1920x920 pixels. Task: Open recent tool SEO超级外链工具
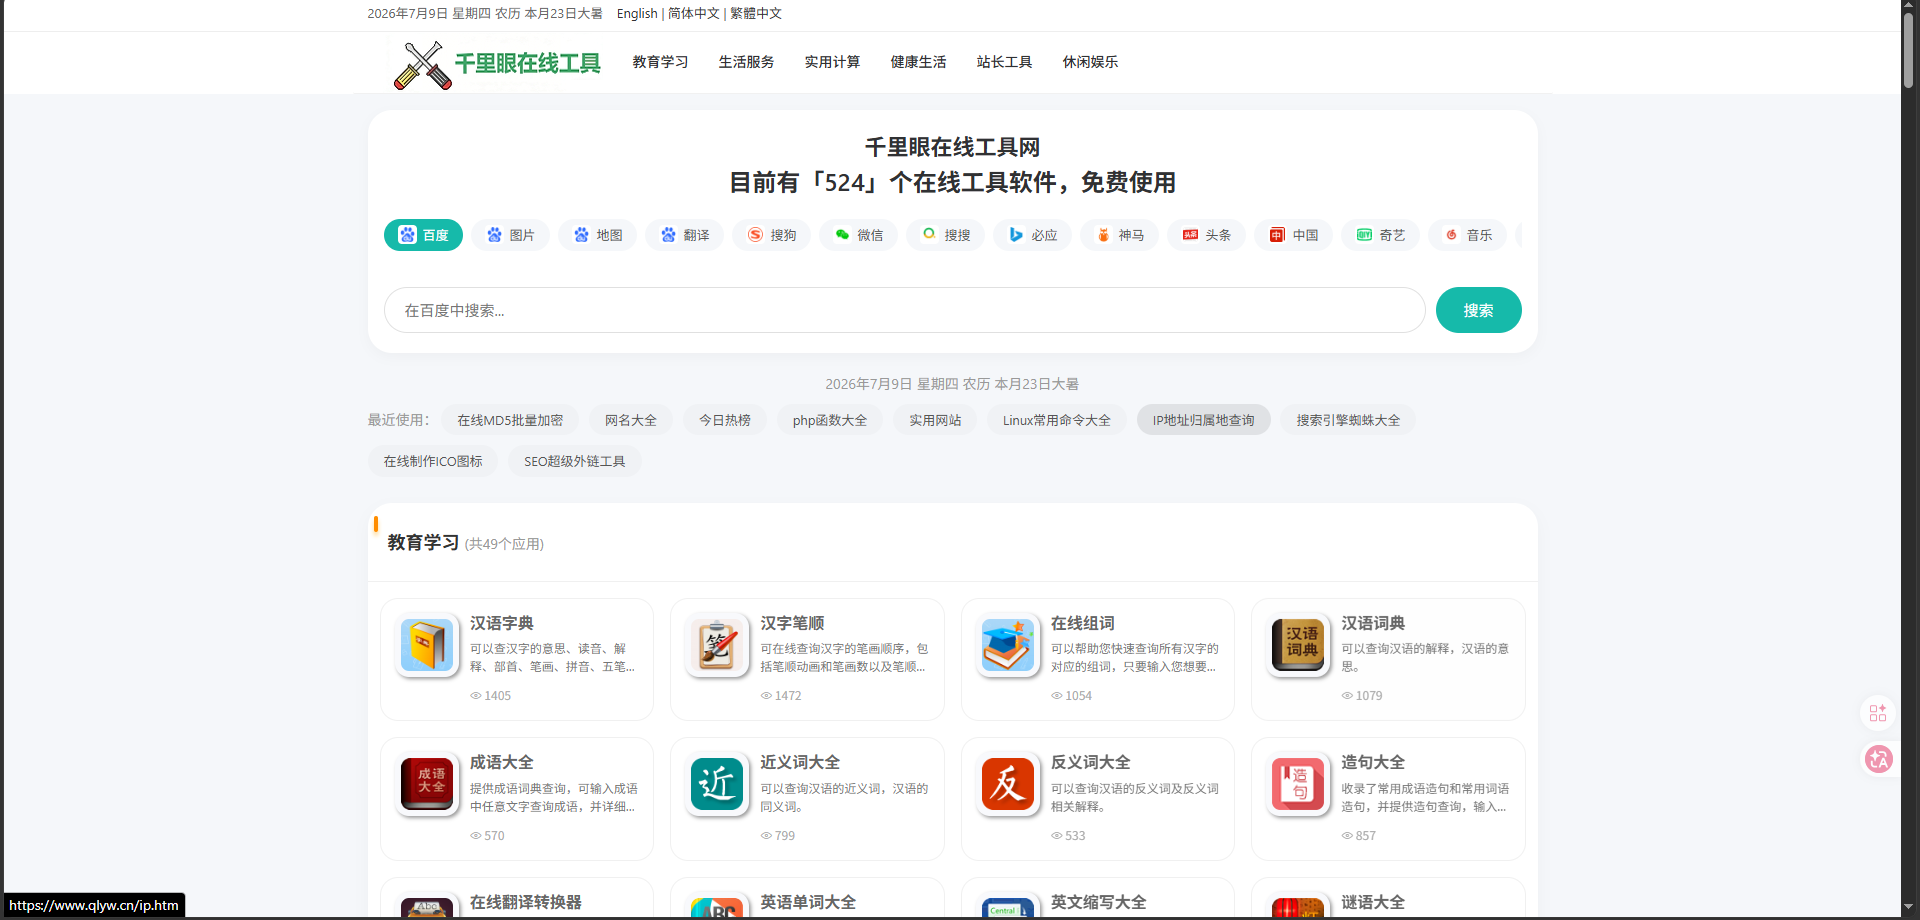pos(575,461)
